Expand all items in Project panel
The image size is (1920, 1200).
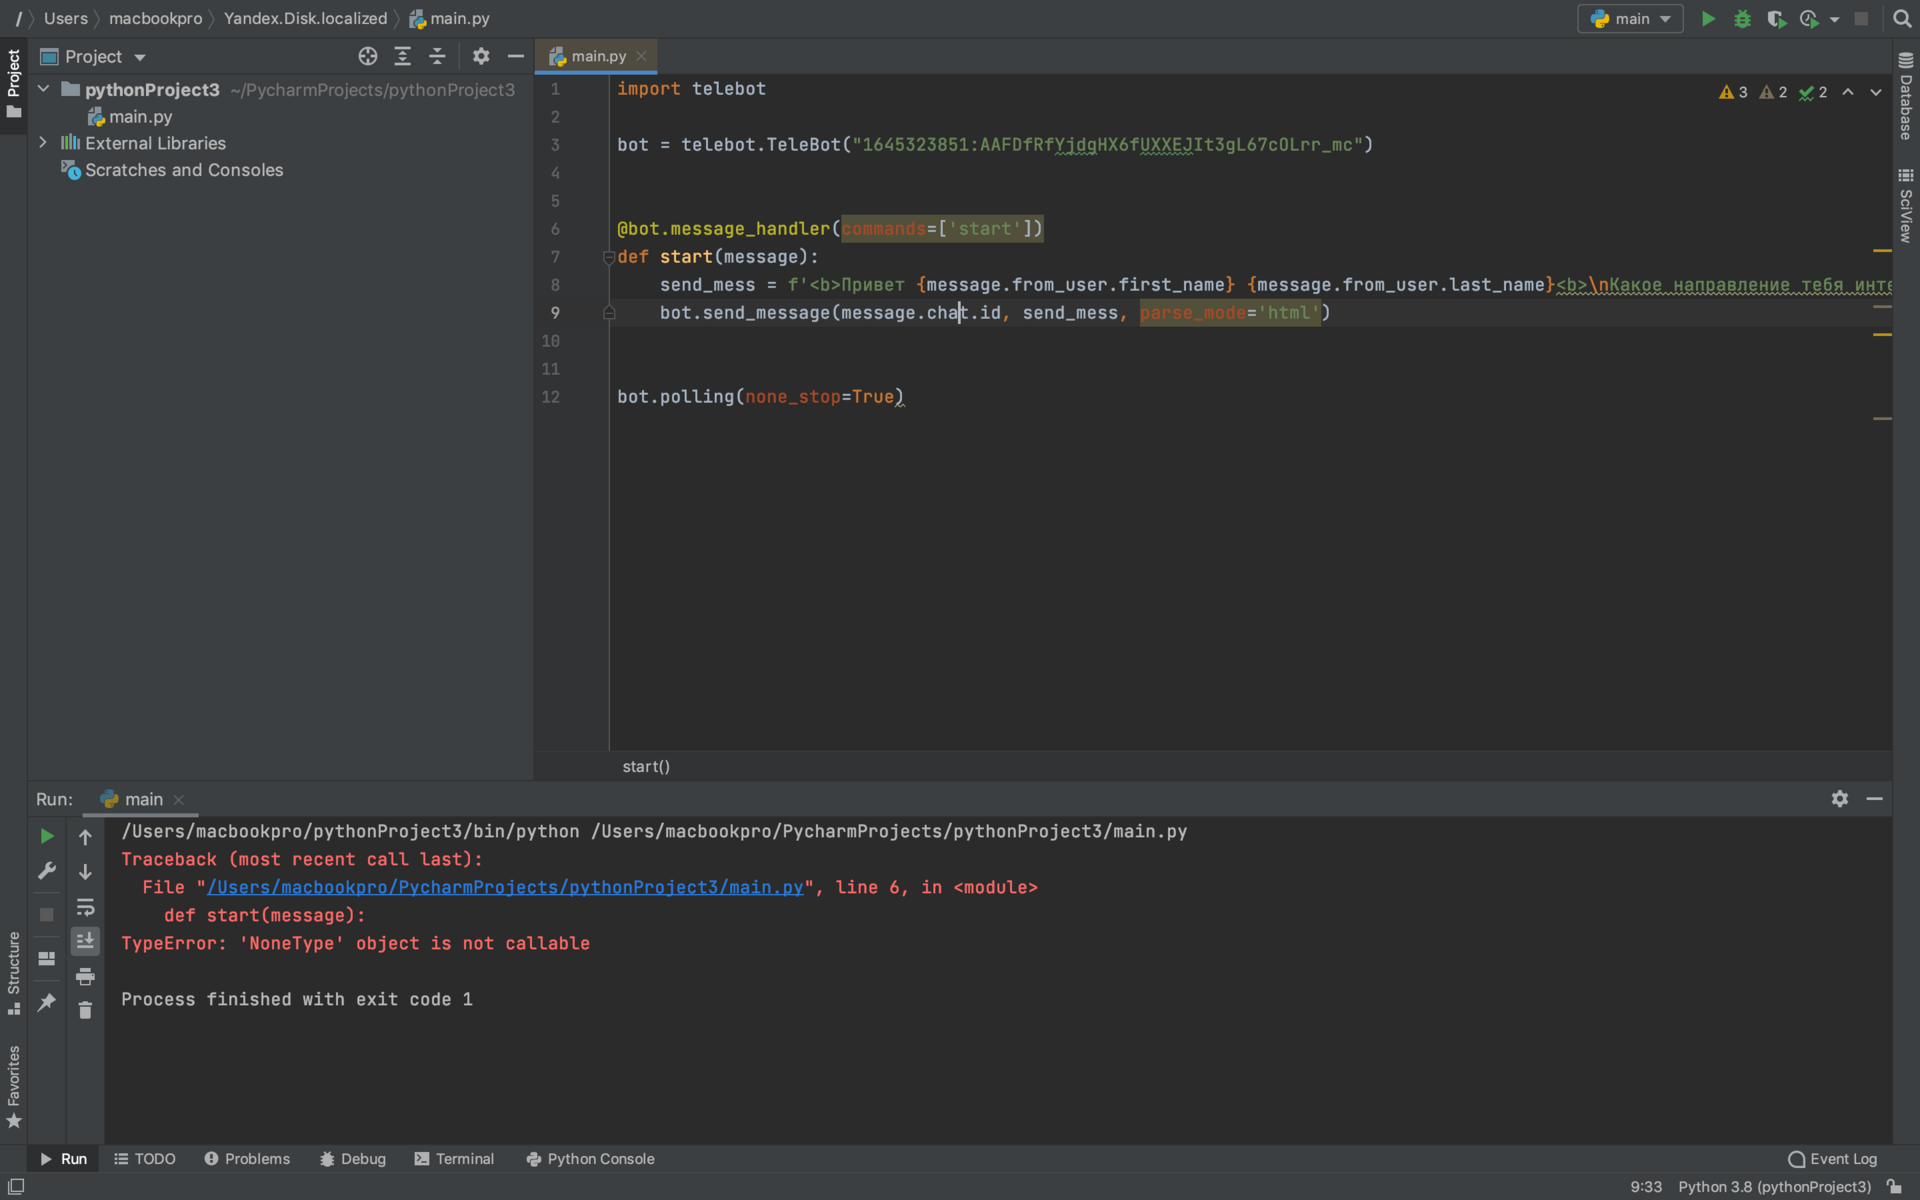point(403,57)
